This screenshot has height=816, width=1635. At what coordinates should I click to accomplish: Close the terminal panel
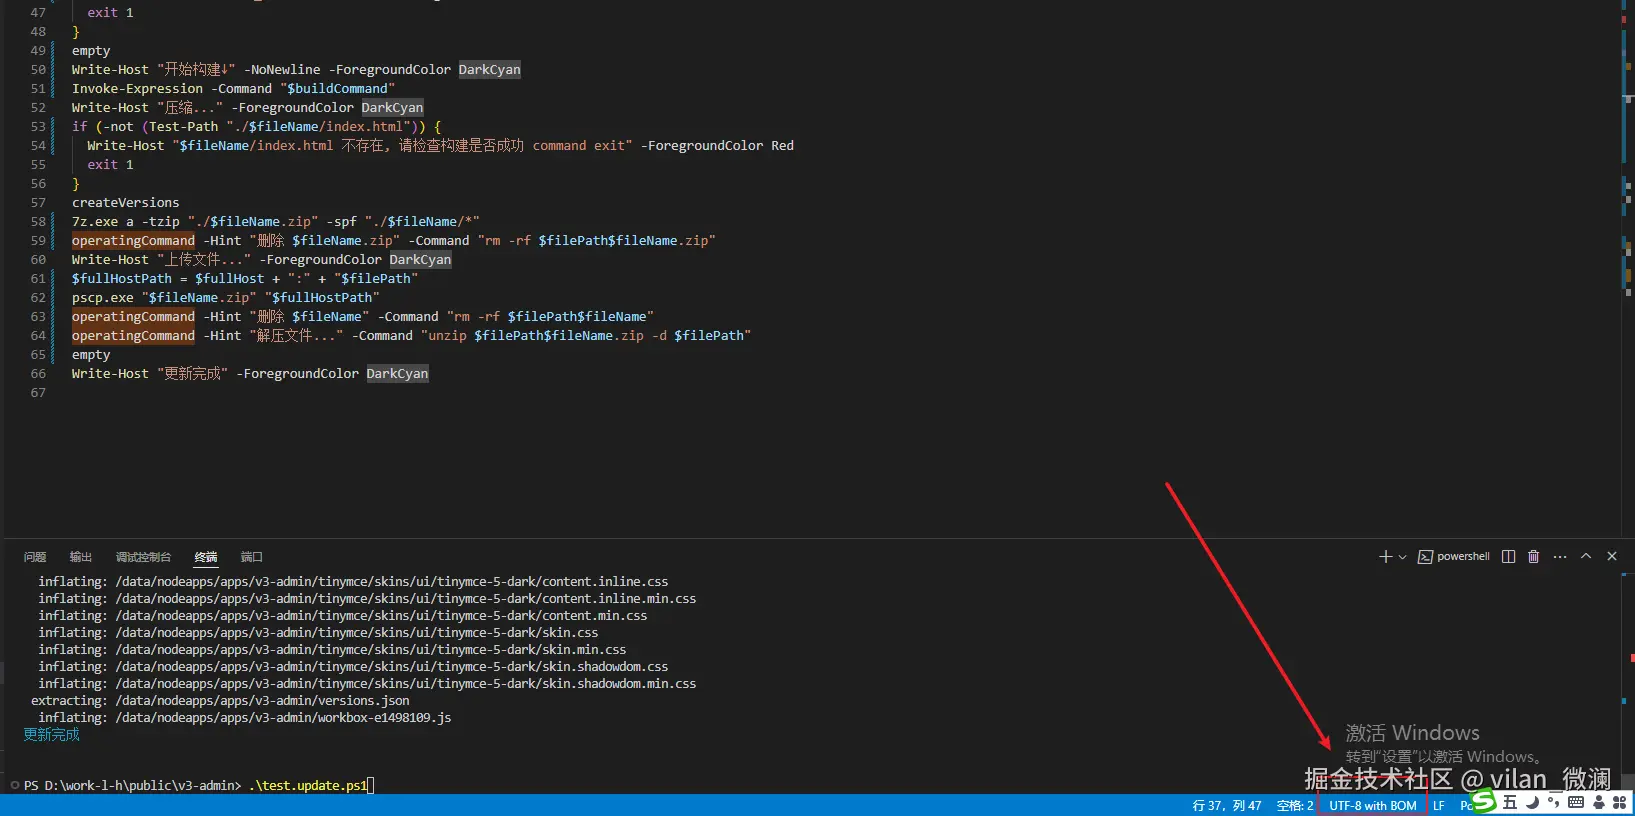(x=1612, y=556)
